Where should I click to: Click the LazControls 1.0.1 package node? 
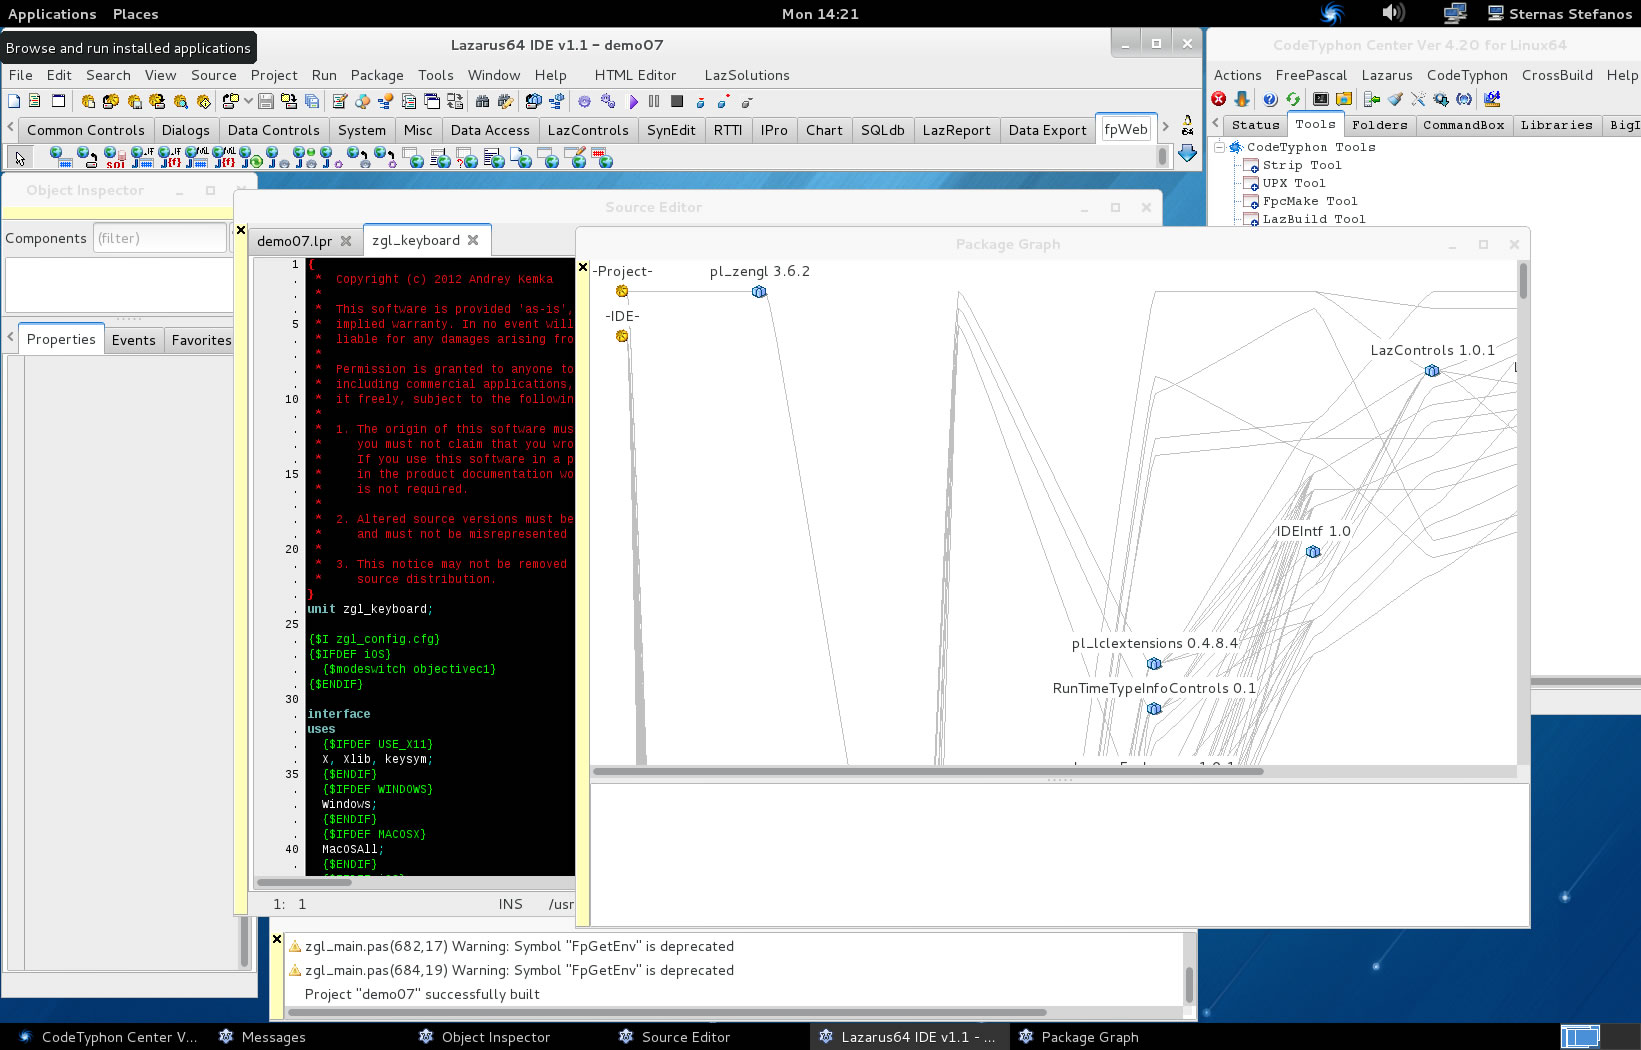click(1432, 370)
